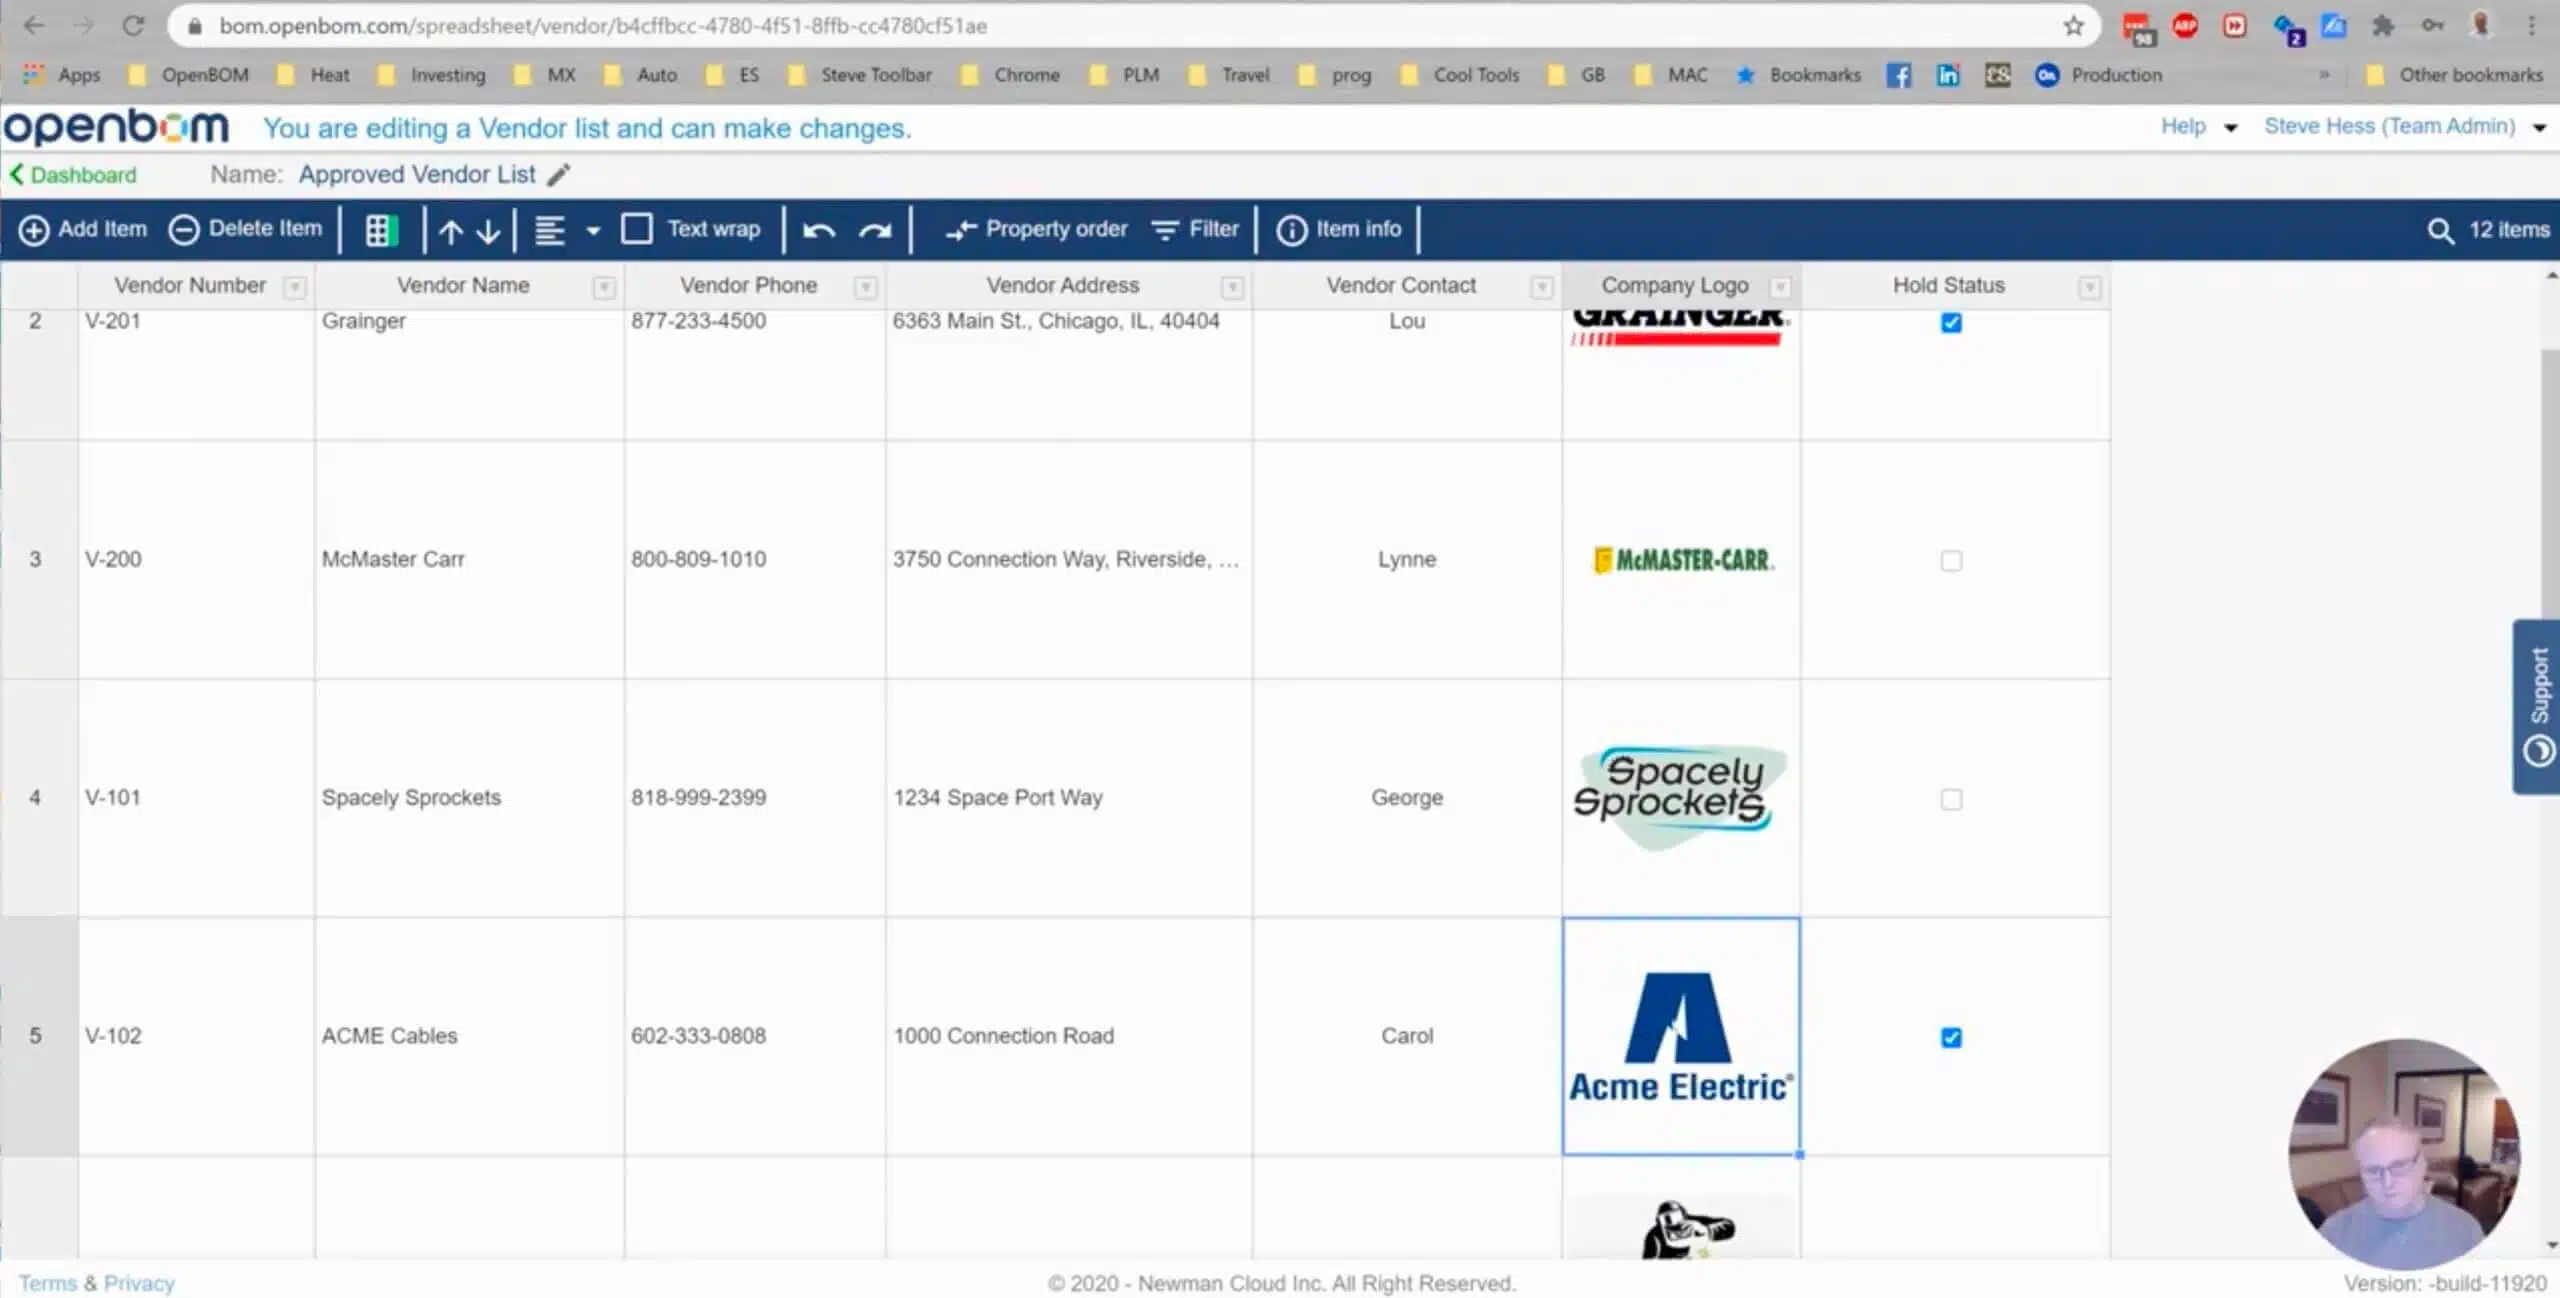Open the grid view spreadsheet icon
The image size is (2560, 1298).
pos(381,230)
